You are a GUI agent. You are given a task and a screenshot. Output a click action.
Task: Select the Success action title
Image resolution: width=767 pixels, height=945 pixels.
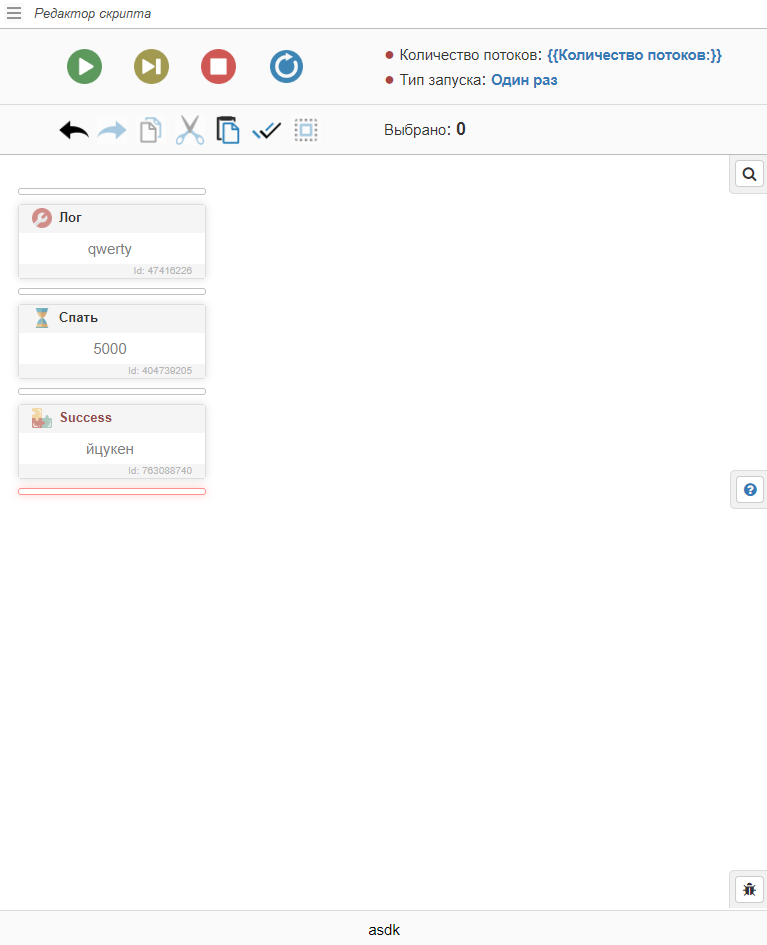86,418
